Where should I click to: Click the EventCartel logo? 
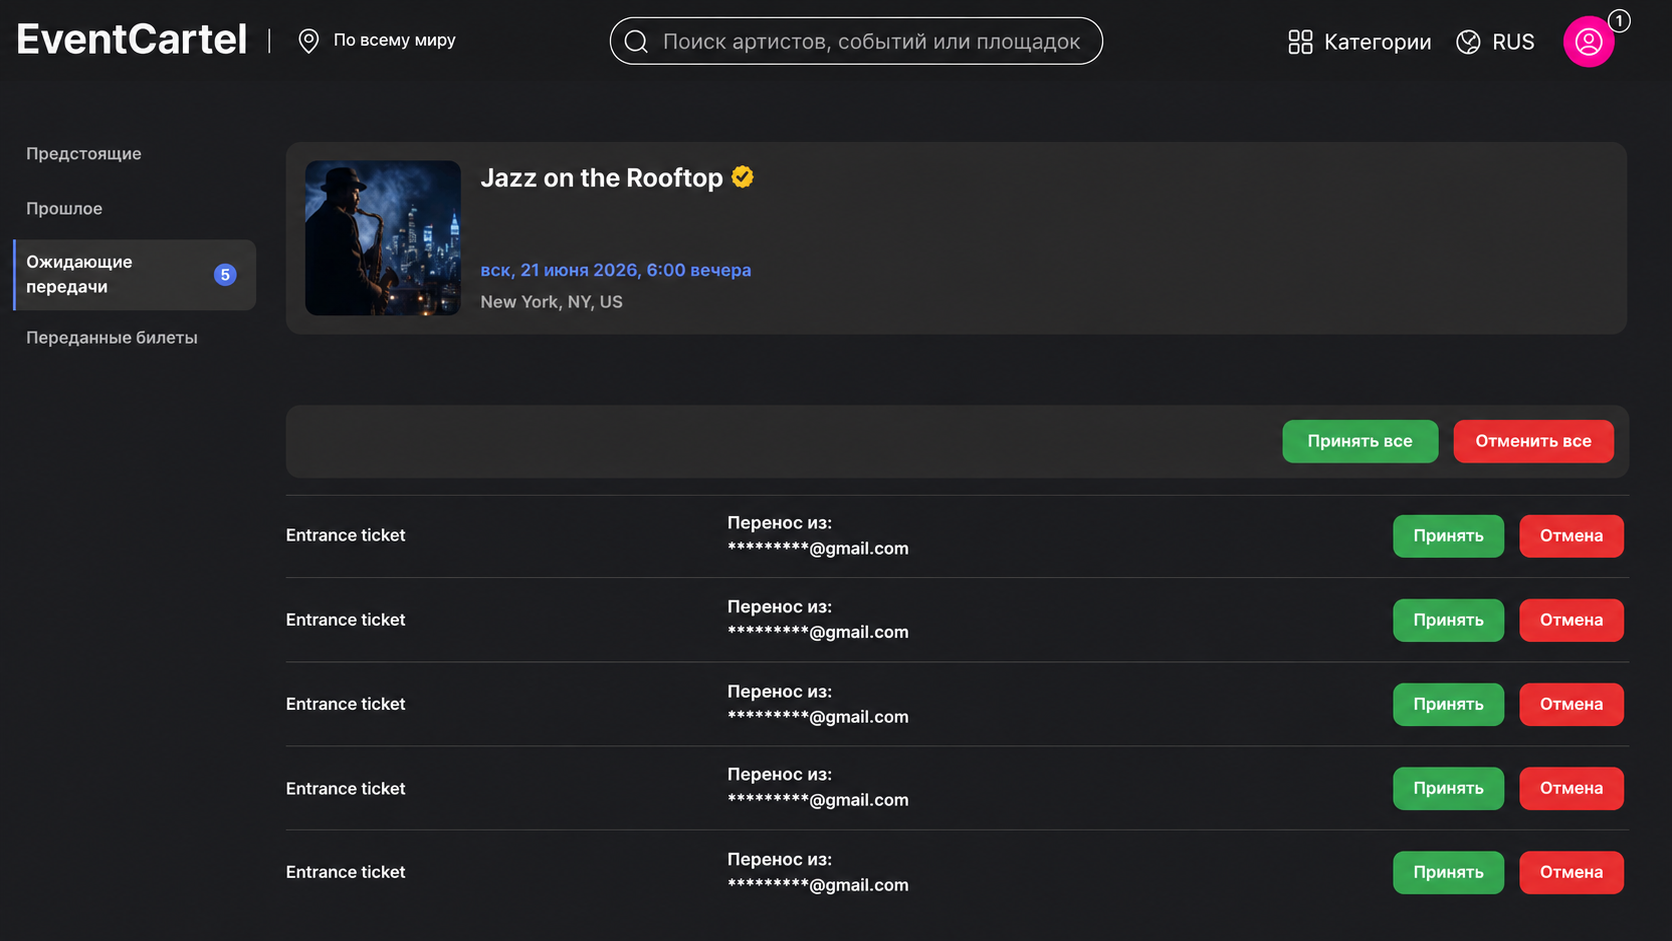pyautogui.click(x=131, y=40)
